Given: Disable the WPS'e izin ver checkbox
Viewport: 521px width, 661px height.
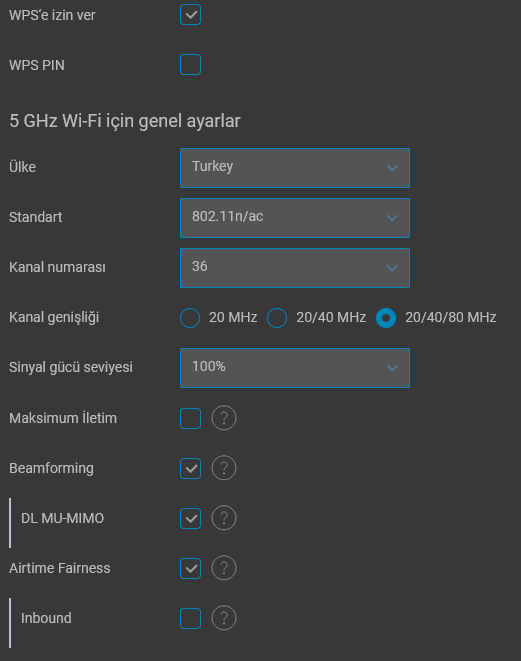Looking at the screenshot, I should [191, 15].
